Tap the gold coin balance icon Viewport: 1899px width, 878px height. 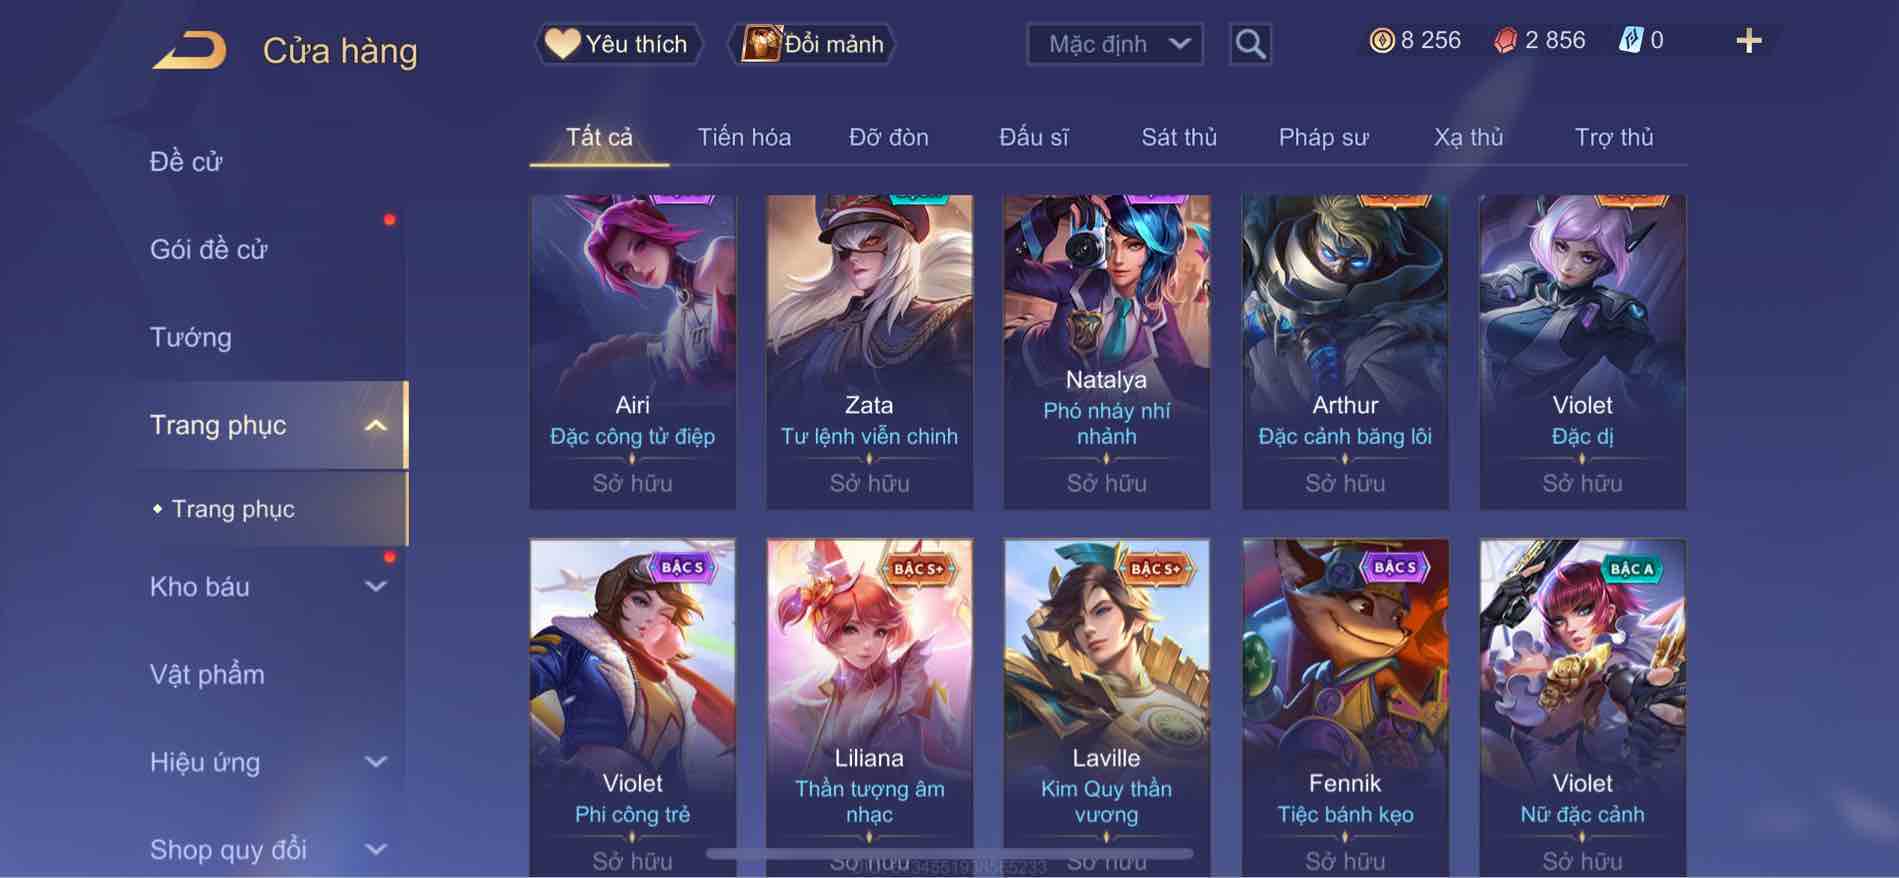click(1381, 40)
